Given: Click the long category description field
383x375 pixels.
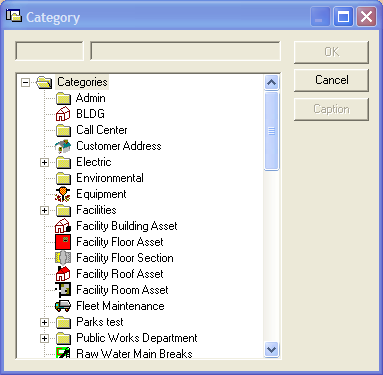Looking at the screenshot, I should 185,51.
